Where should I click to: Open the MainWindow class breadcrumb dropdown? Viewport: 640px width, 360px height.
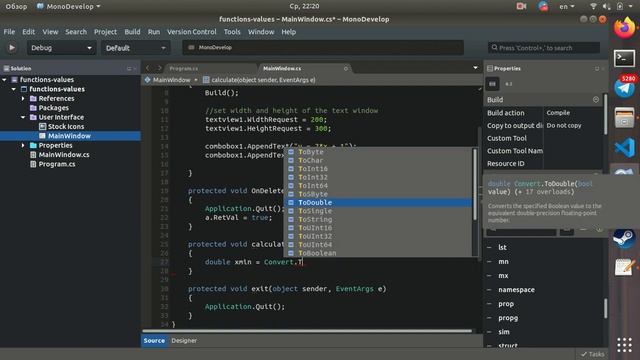[x=171, y=80]
